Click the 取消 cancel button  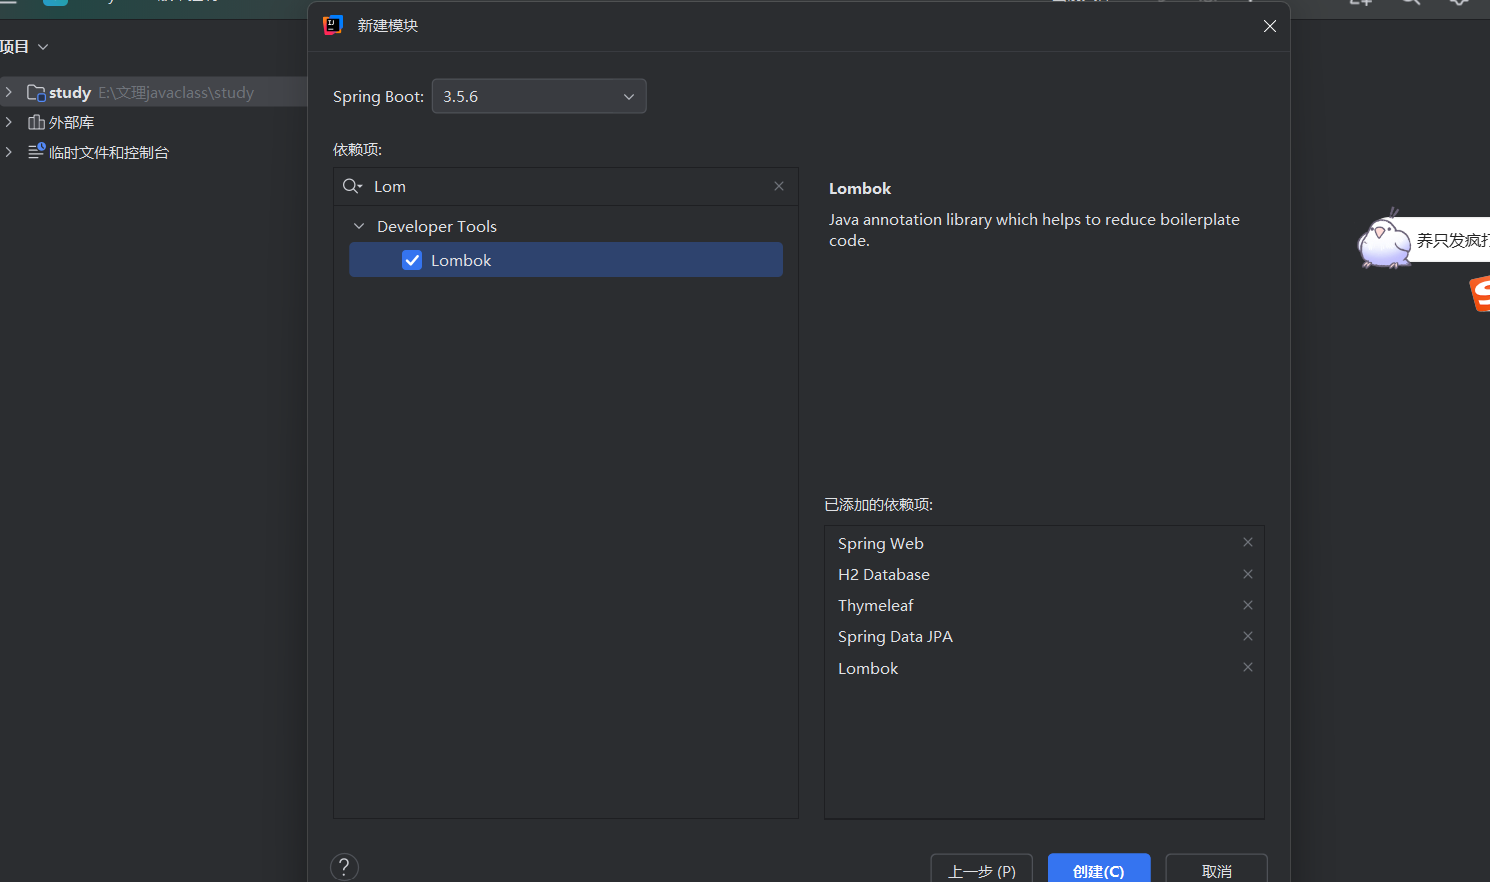tap(1216, 869)
